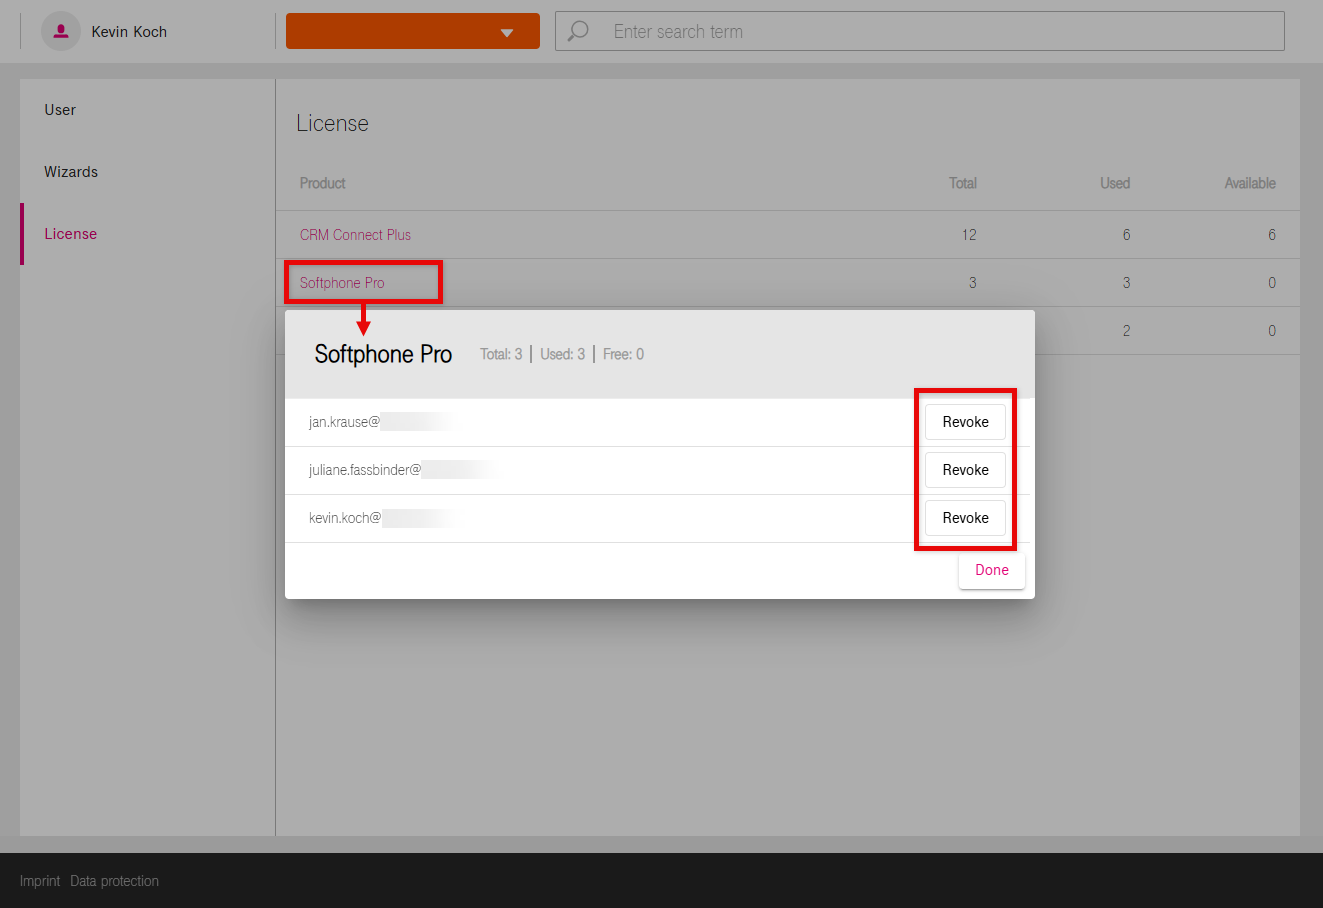Select License in the sidebar menu
1323x908 pixels.
coord(71,234)
